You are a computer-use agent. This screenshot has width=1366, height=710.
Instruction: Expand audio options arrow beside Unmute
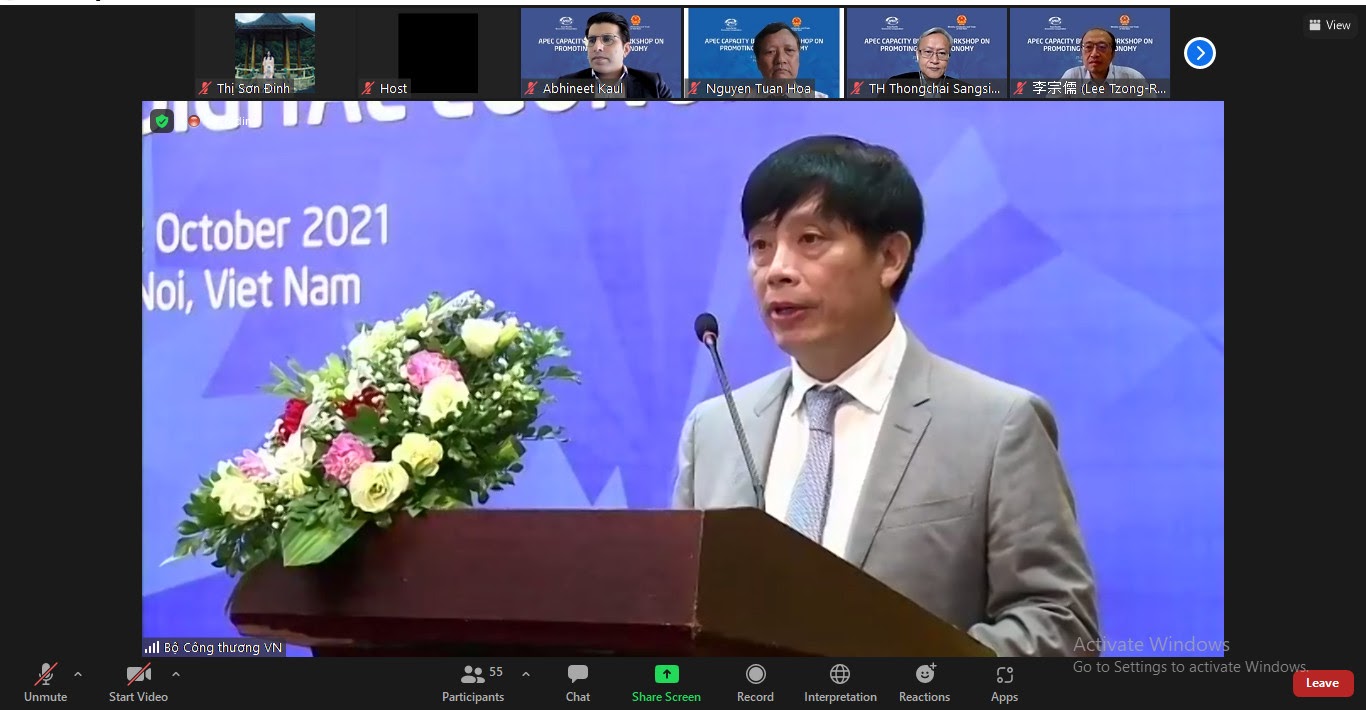[78, 673]
